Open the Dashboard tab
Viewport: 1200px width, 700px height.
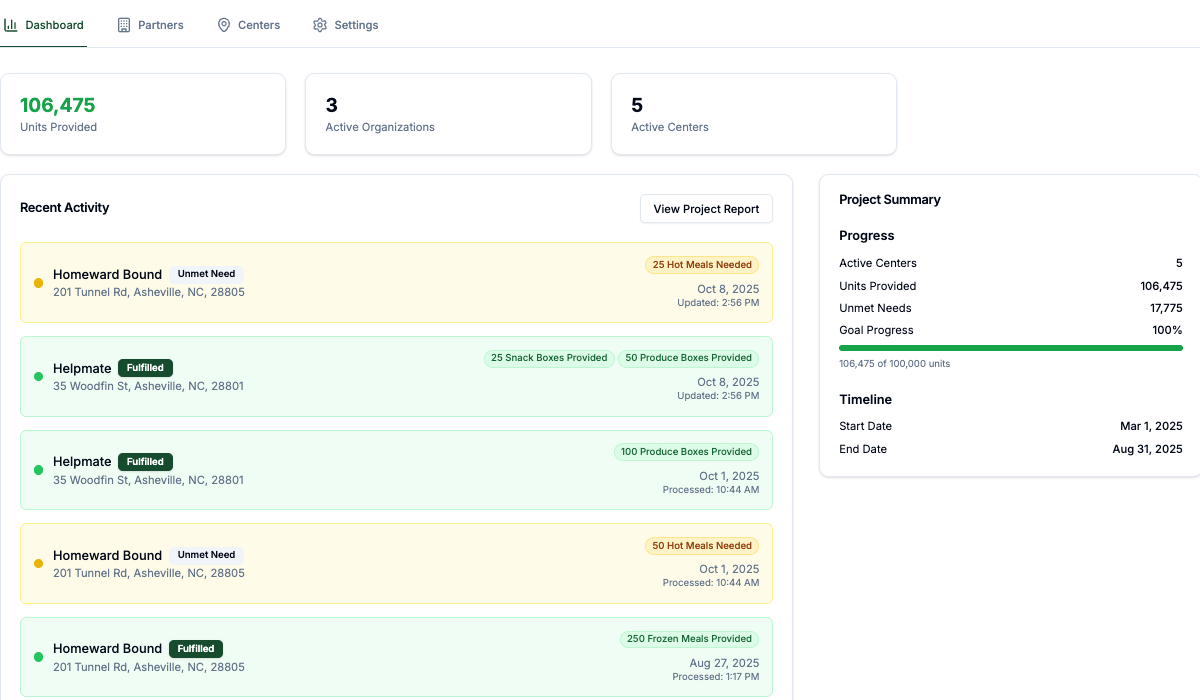pos(44,25)
